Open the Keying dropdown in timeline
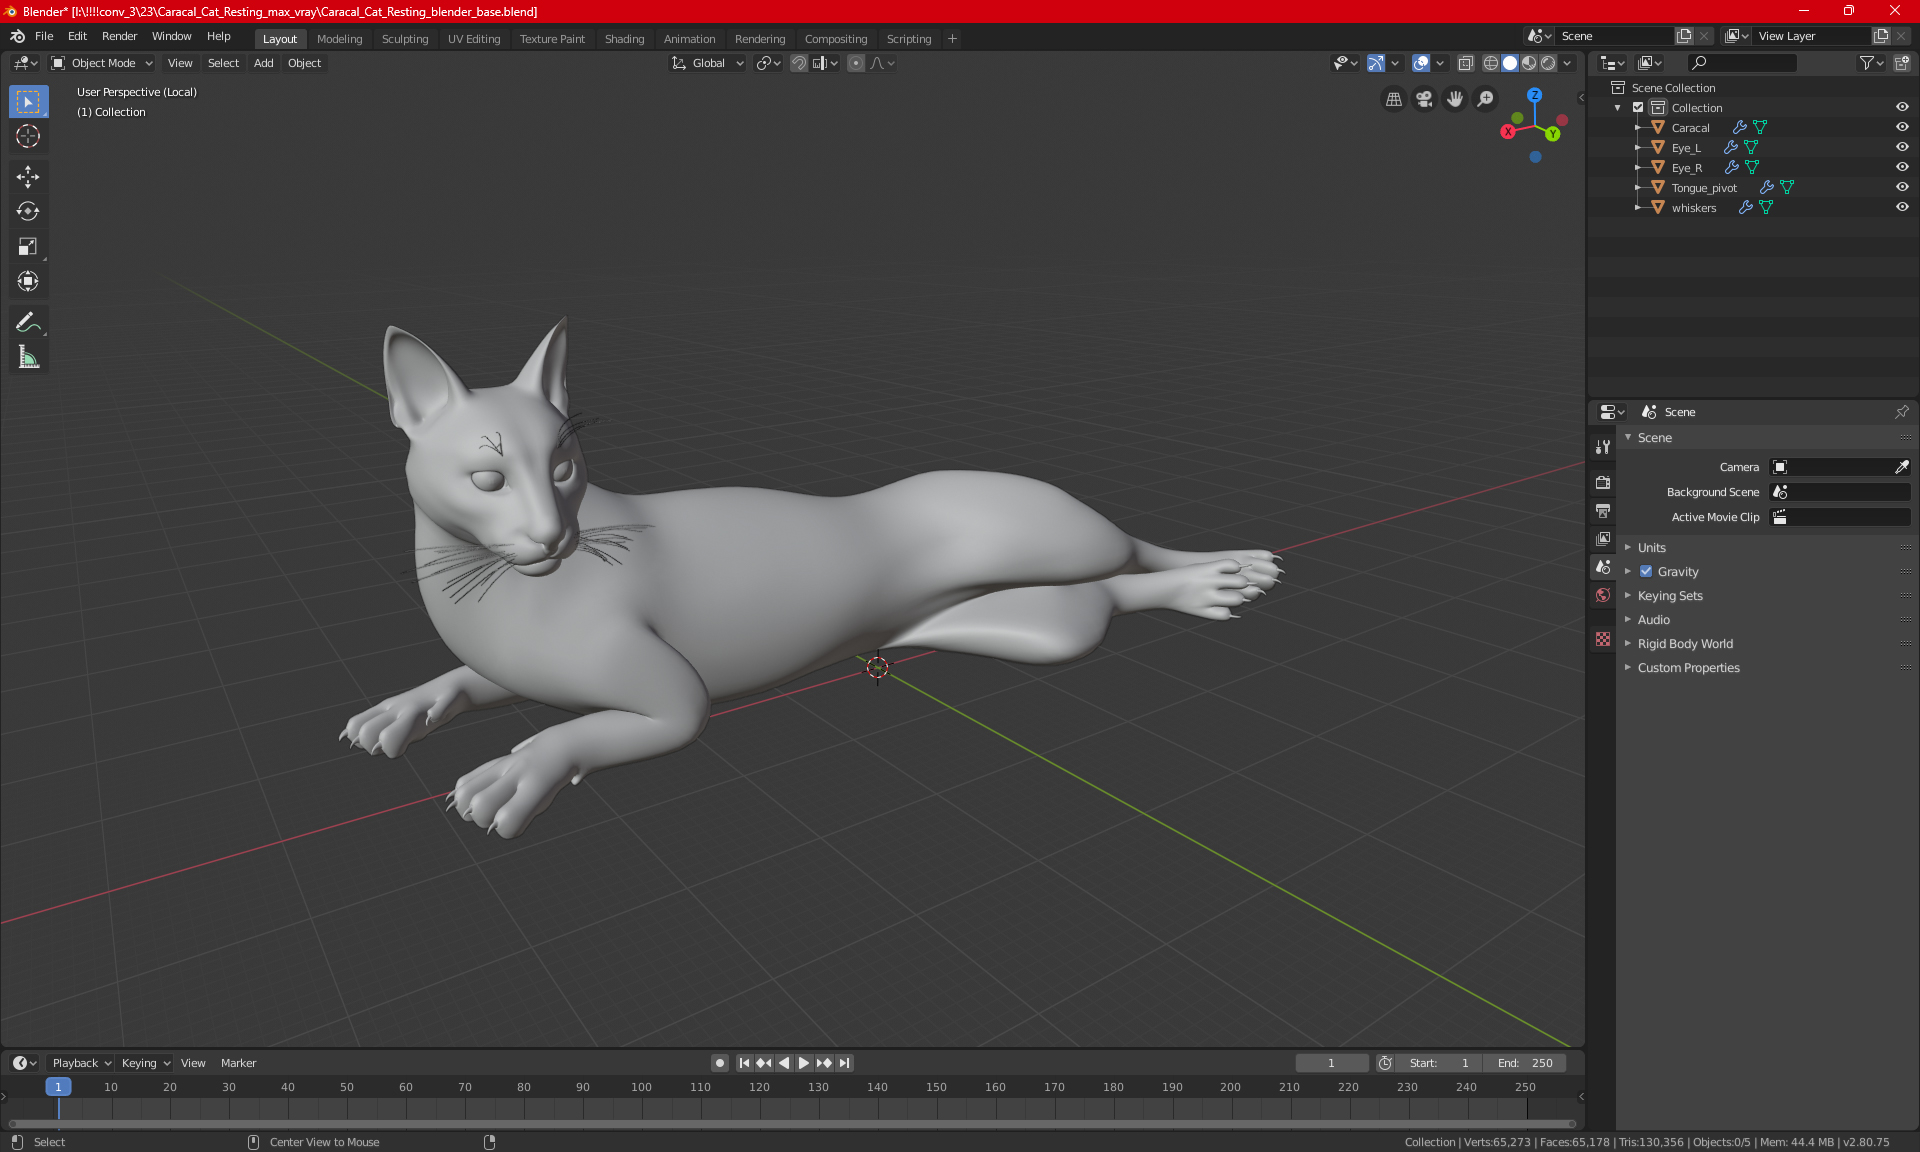1920x1152 pixels. coord(146,1063)
